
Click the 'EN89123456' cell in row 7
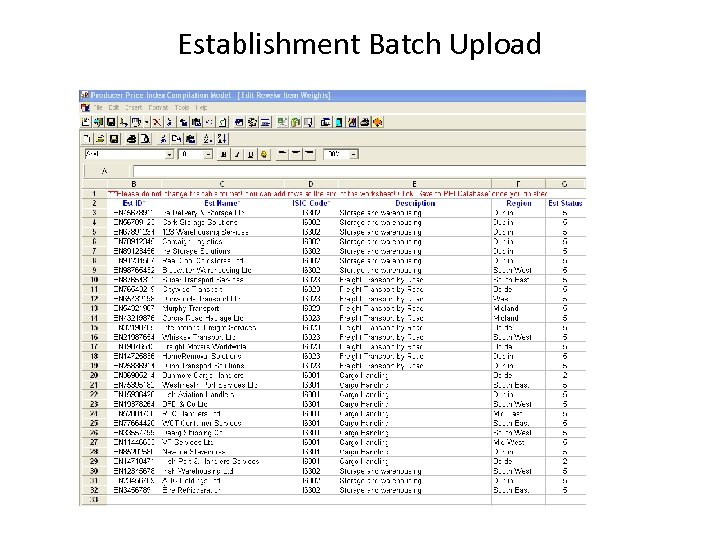[x=134, y=251]
